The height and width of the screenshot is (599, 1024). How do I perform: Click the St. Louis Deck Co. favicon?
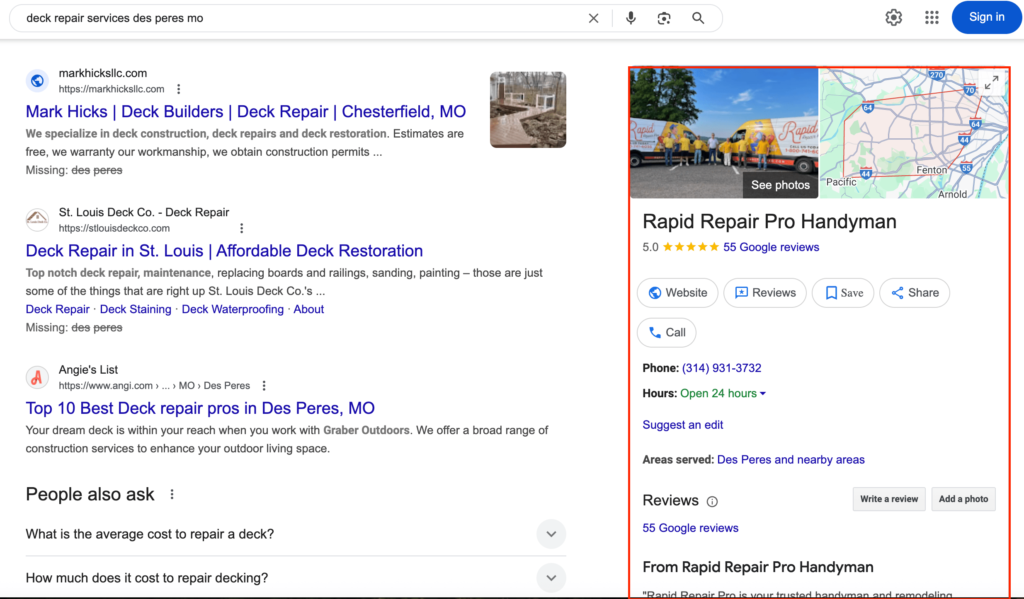(x=37, y=219)
